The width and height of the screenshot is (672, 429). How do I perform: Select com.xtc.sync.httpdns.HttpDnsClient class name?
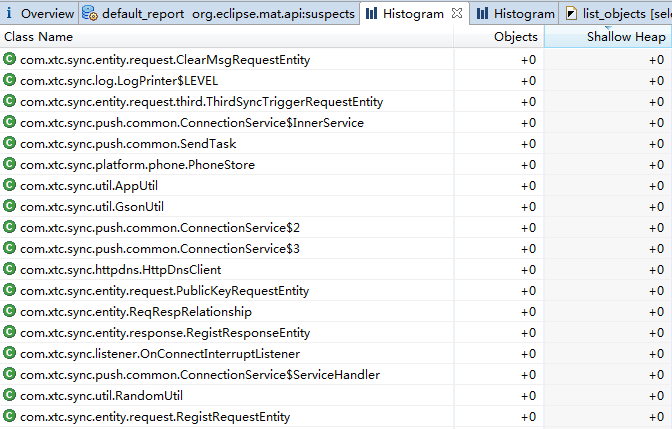(121, 270)
